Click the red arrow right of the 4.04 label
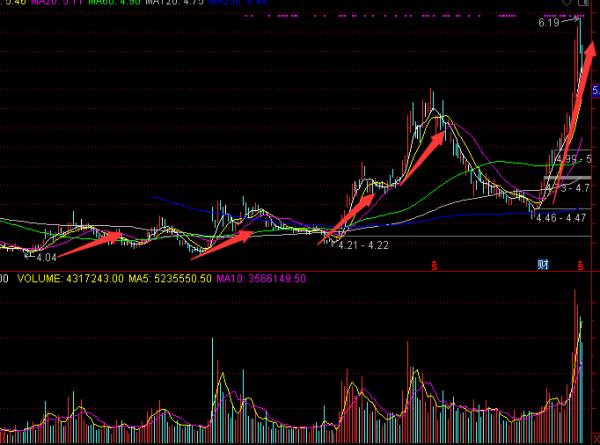600x445 pixels. [98, 239]
